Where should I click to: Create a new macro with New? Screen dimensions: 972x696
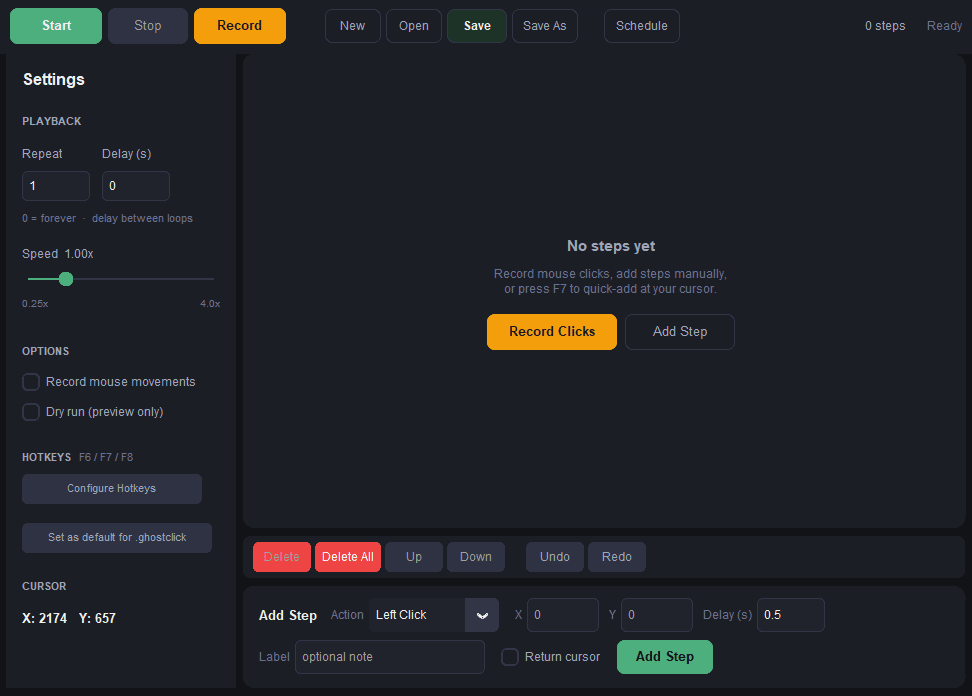point(352,25)
